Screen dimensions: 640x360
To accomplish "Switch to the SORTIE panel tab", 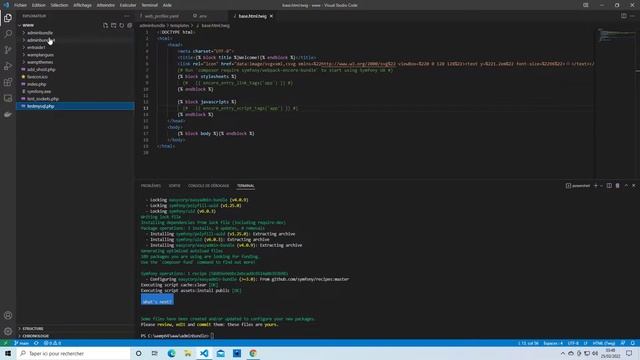I will [174, 186].
